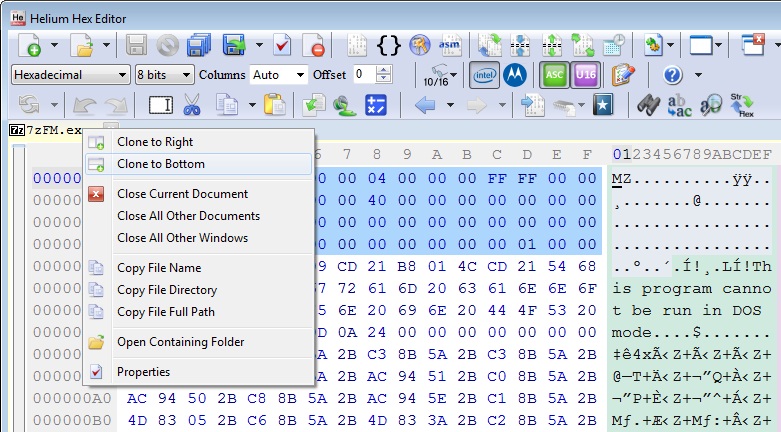This screenshot has width=781, height=432.
Task: Click the magnifier find text icon
Action: 711,105
